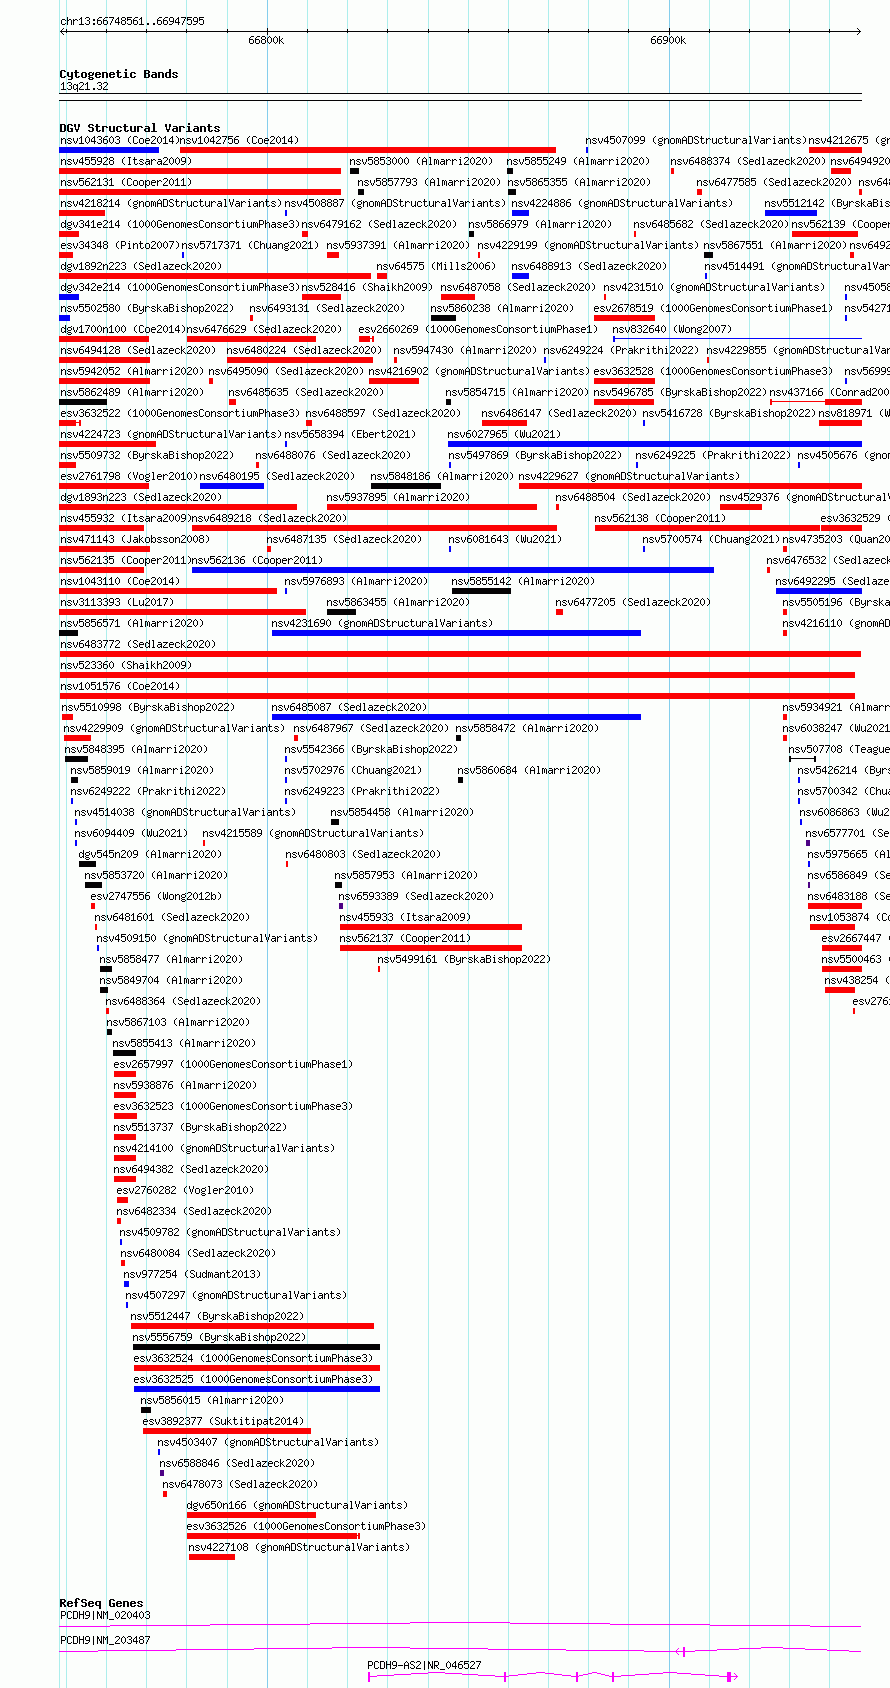
Task: Click the nsv1043603 (Coe2014) variant label
Action: 119,141
